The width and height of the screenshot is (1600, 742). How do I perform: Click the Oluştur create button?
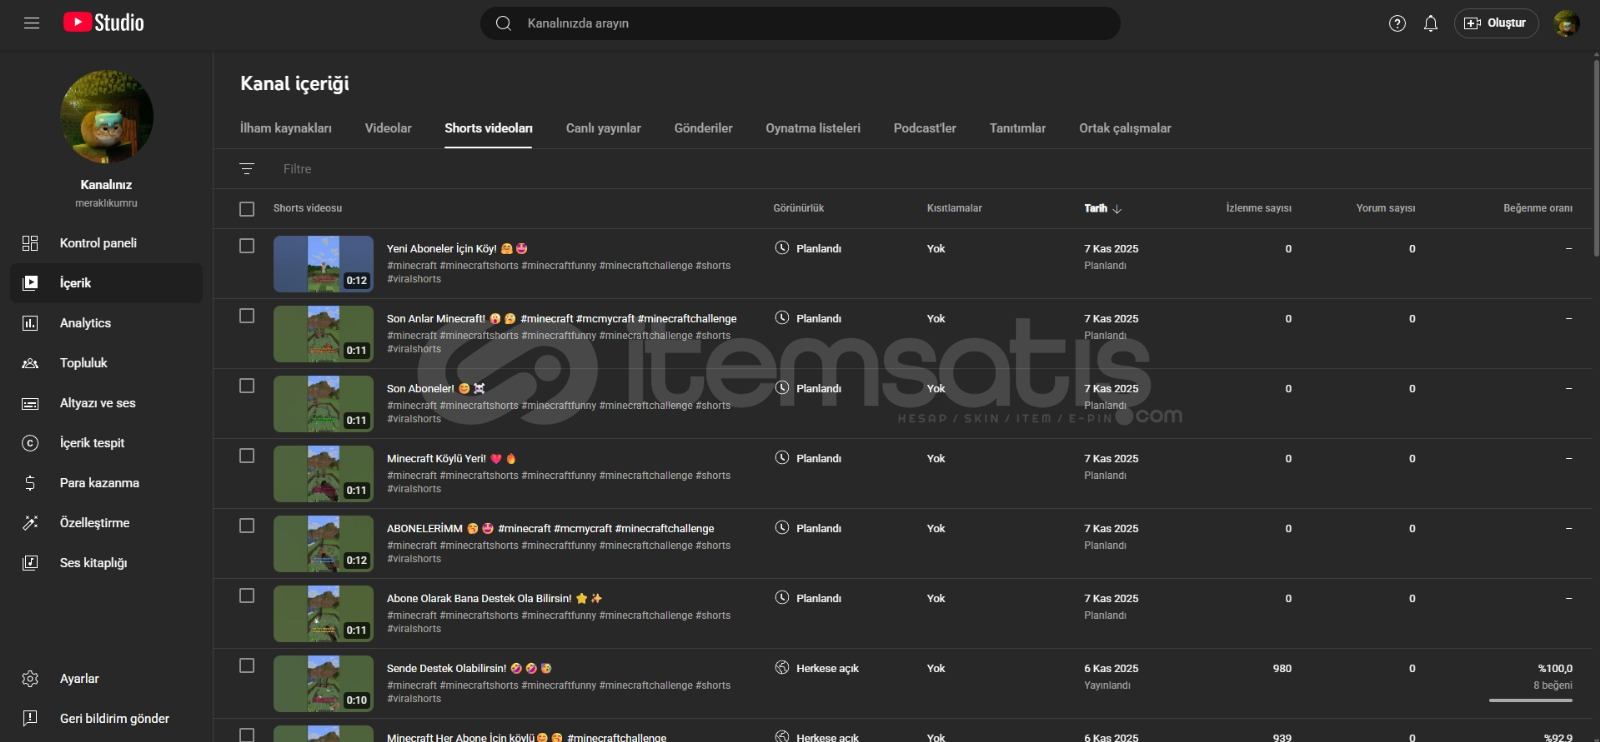pyautogui.click(x=1496, y=23)
